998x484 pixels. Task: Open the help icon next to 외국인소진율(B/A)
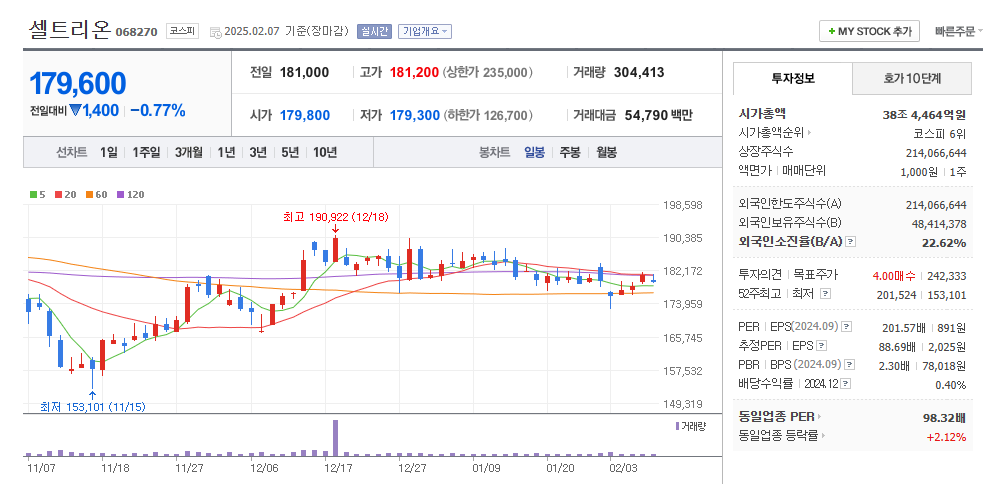850,242
